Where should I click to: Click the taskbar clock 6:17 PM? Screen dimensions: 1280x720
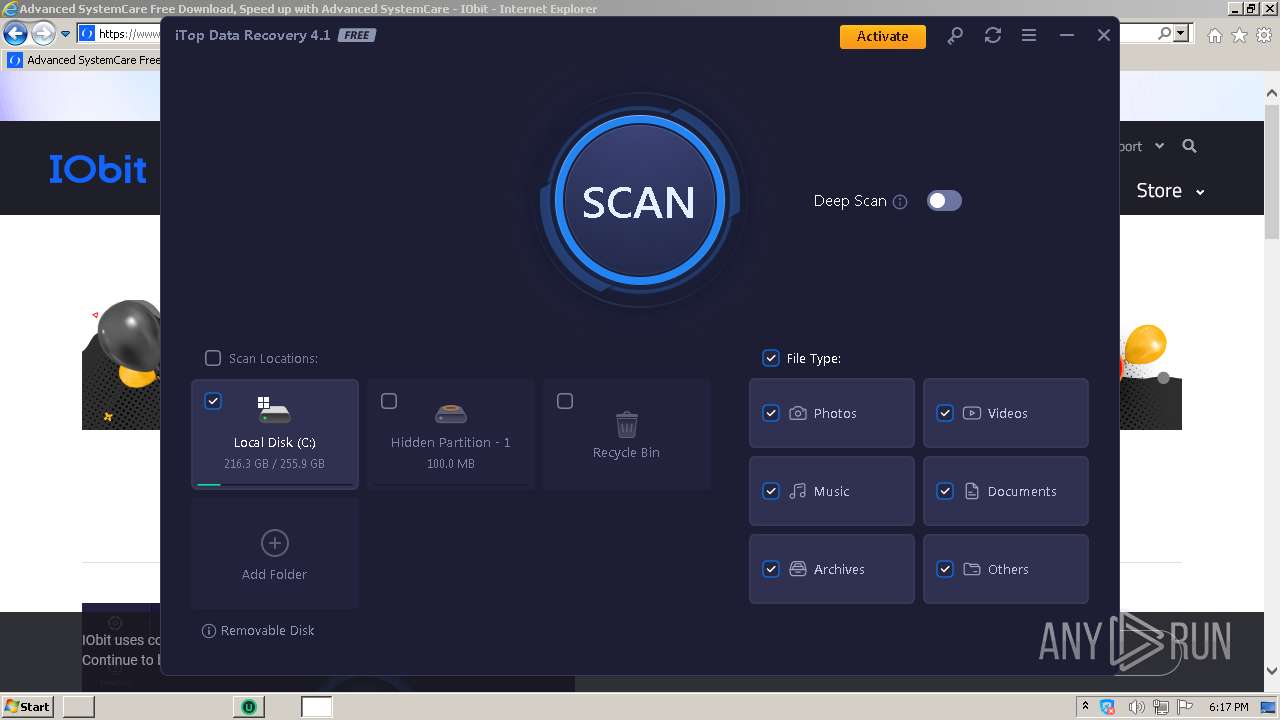1228,707
